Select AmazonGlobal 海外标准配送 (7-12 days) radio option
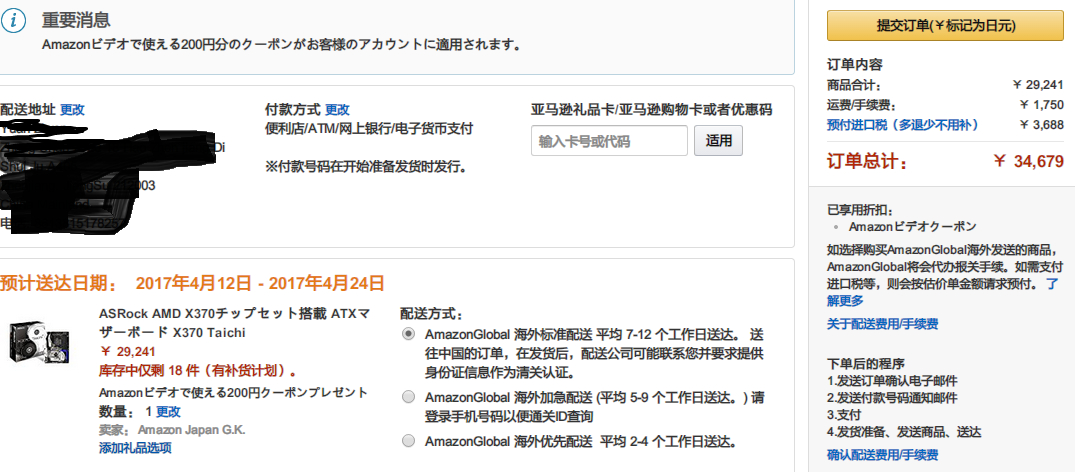This screenshot has width=1075, height=472. tap(407, 333)
